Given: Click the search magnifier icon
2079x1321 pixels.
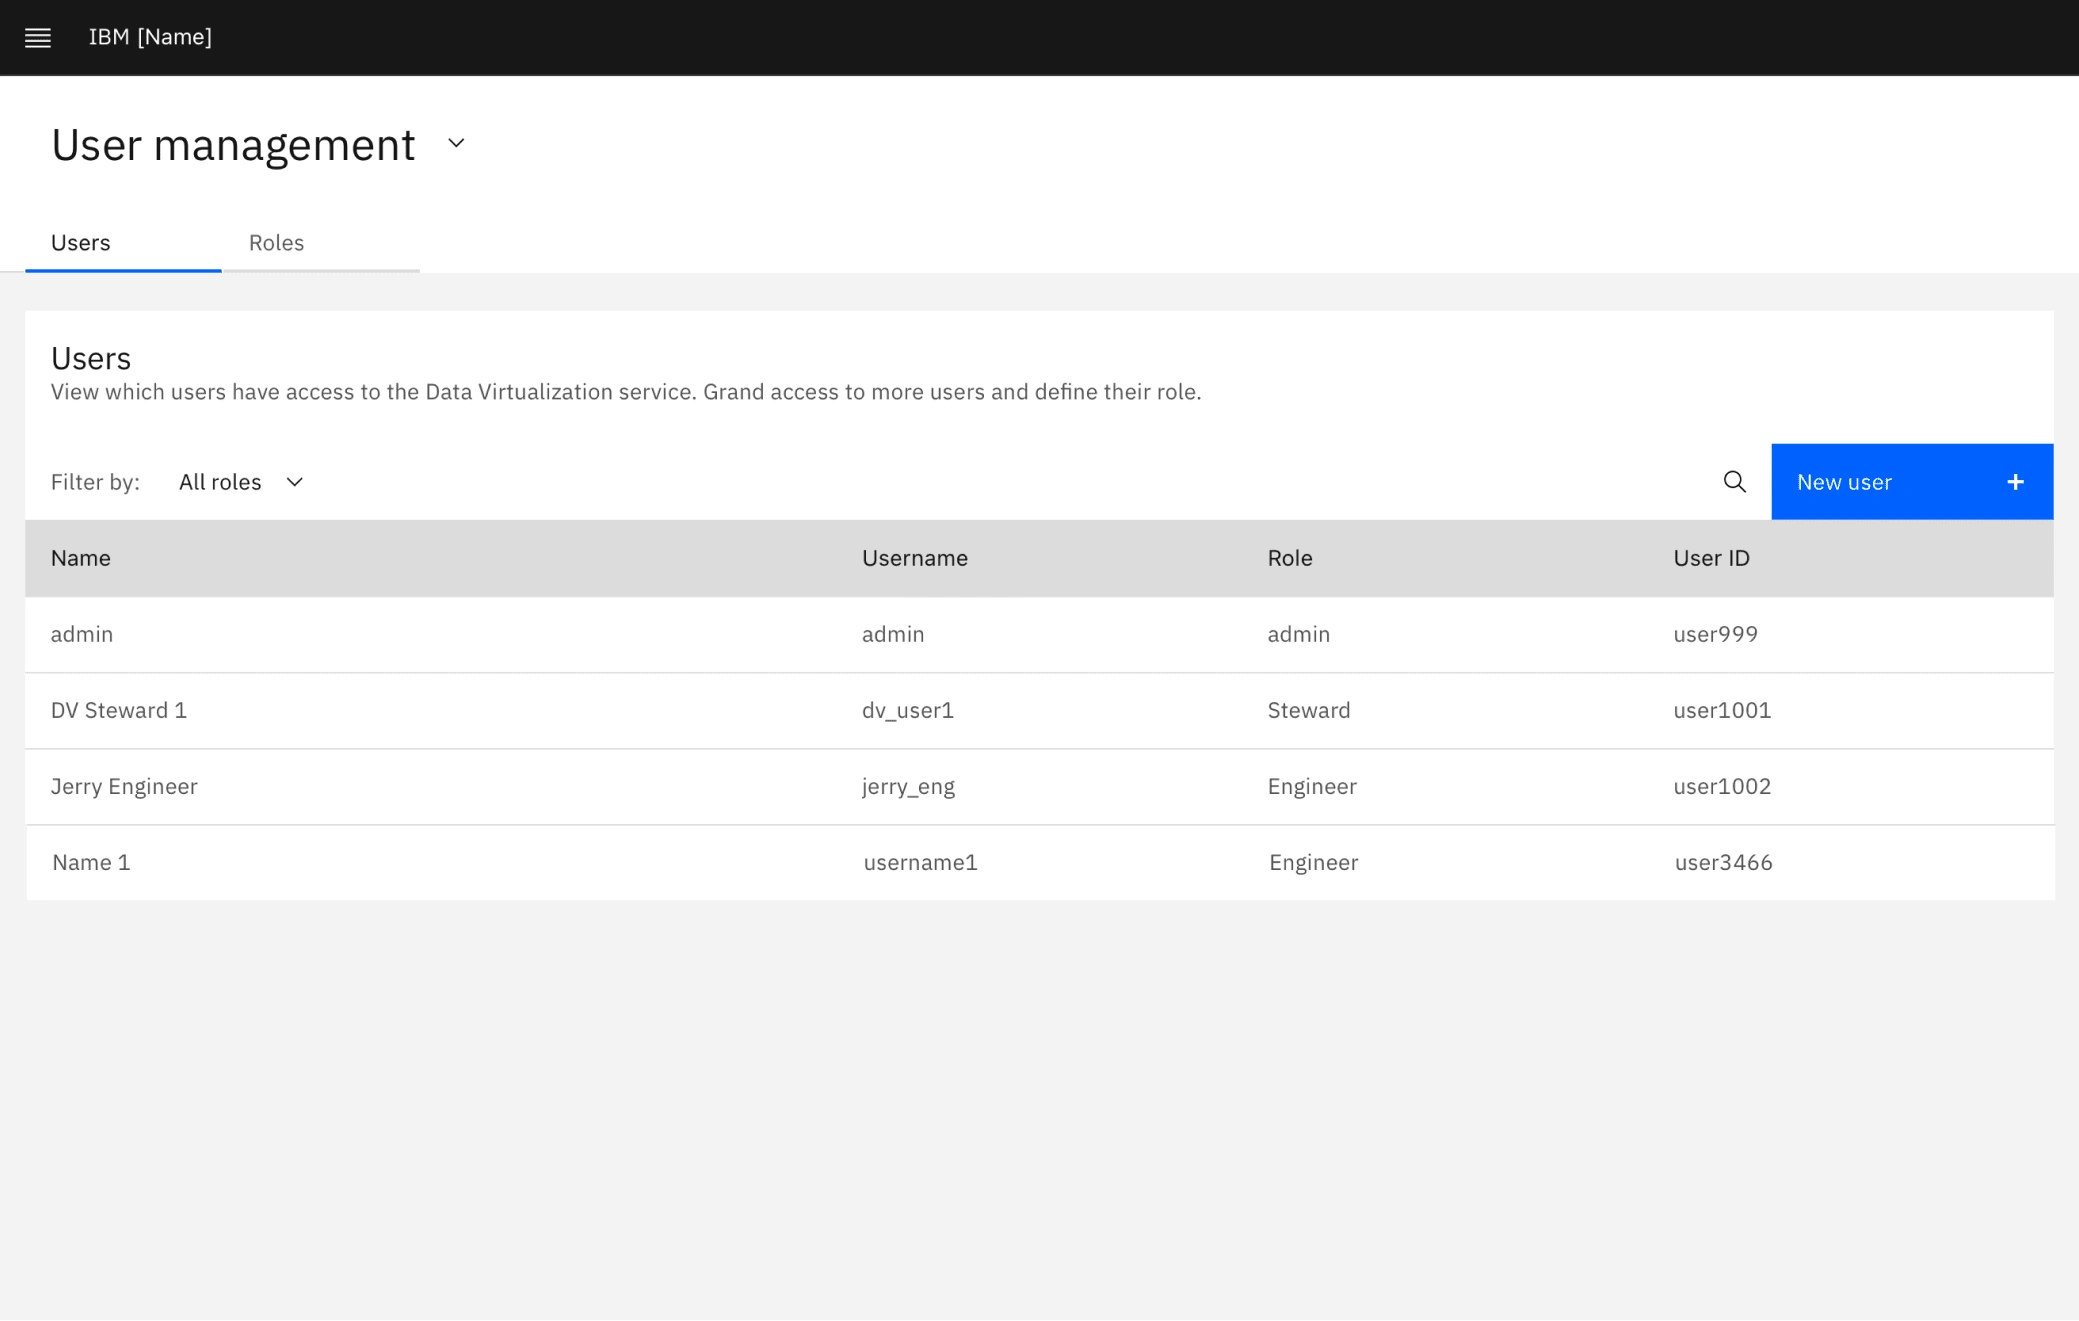Looking at the screenshot, I should [1734, 482].
